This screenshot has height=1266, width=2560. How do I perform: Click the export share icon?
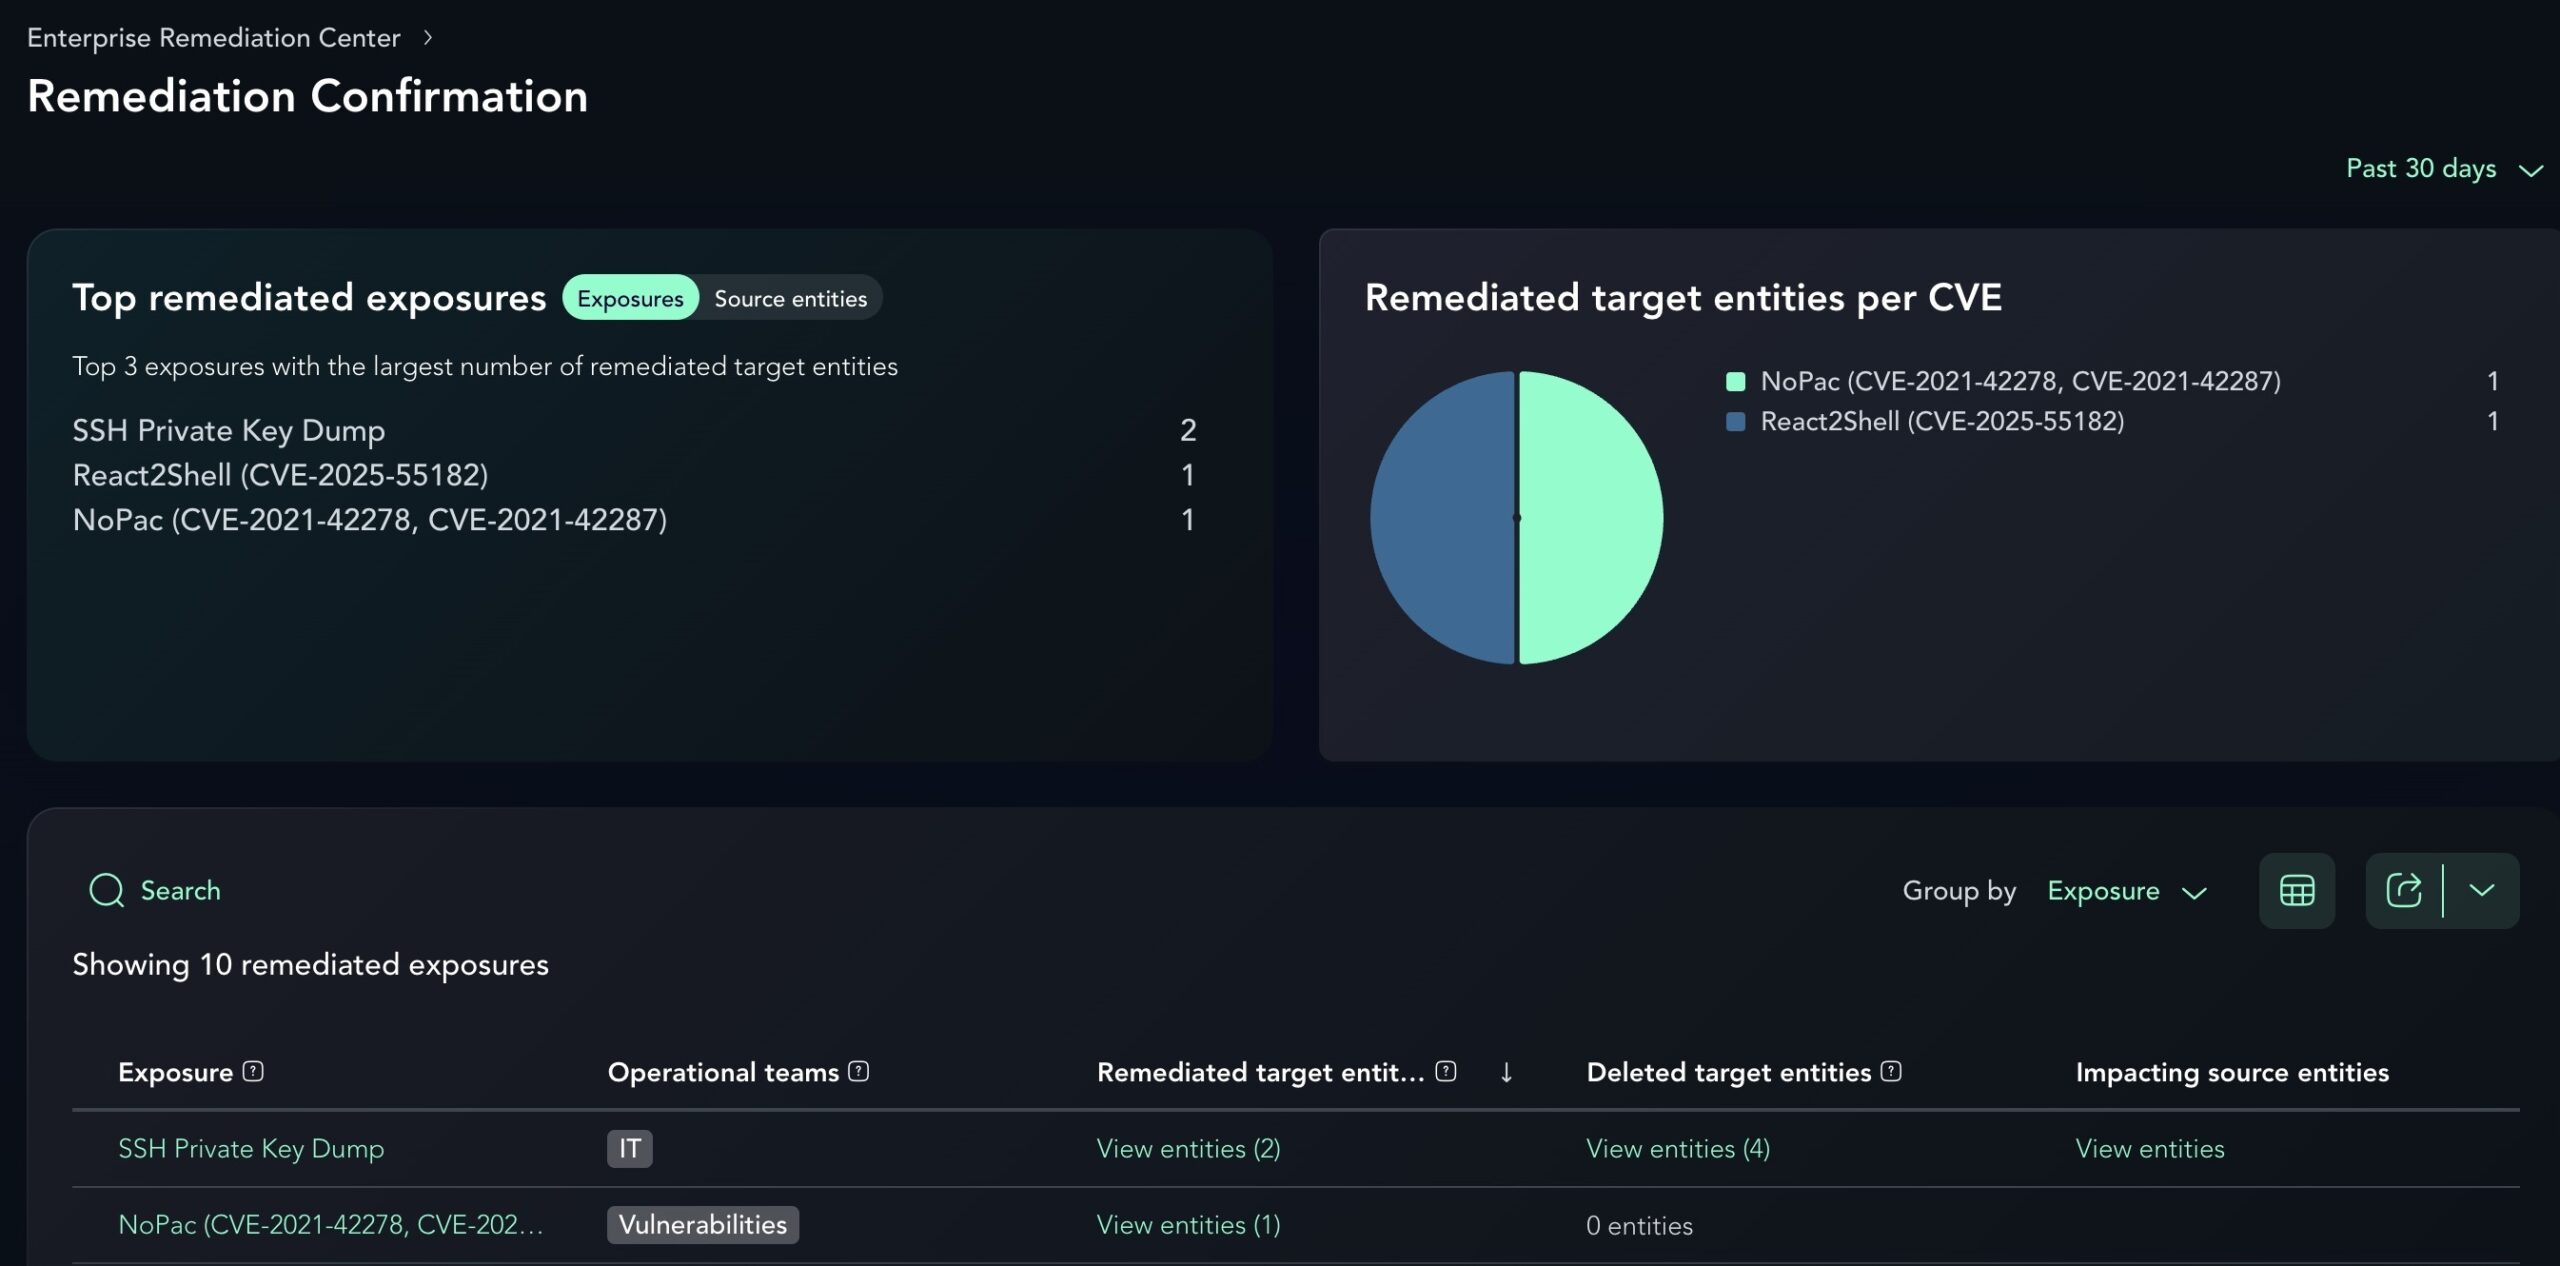tap(2403, 890)
